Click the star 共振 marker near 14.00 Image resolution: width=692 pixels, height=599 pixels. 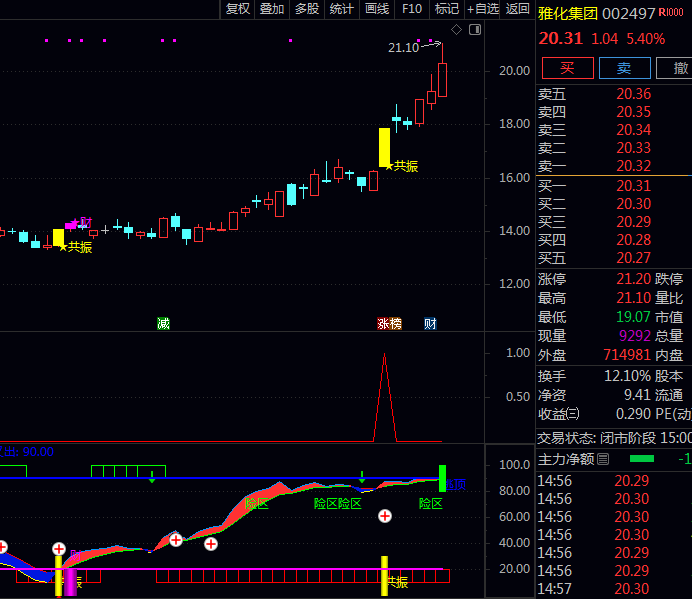coord(75,247)
